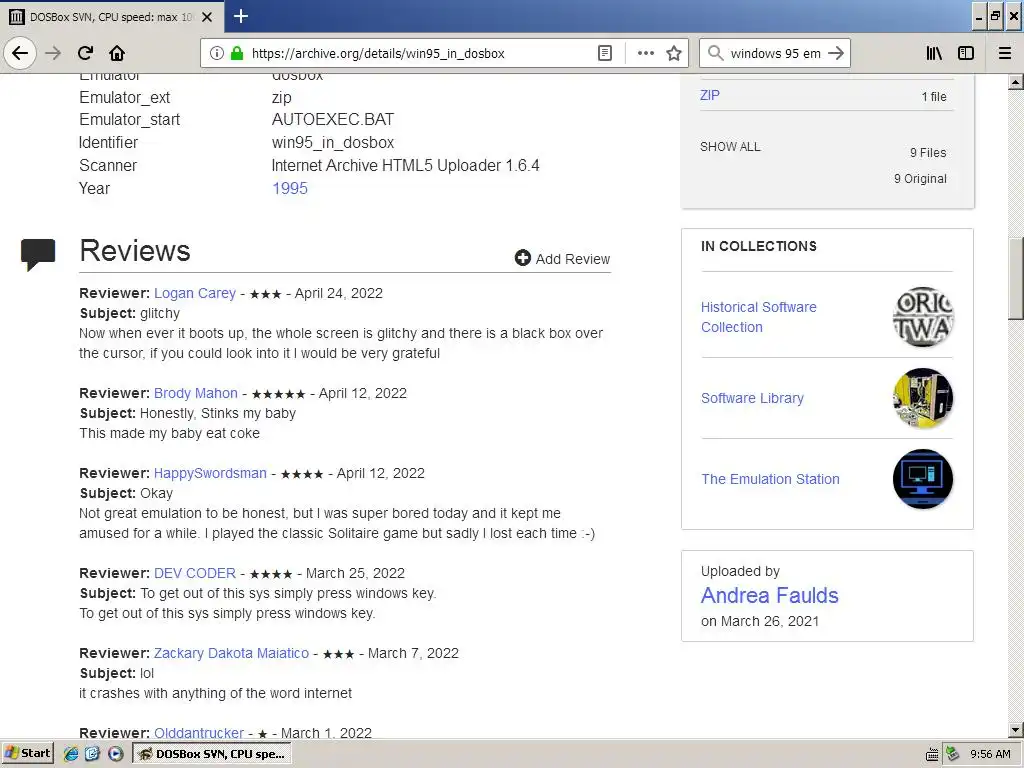Open page actions three-dot menu
1024x768 pixels.
click(x=645, y=53)
